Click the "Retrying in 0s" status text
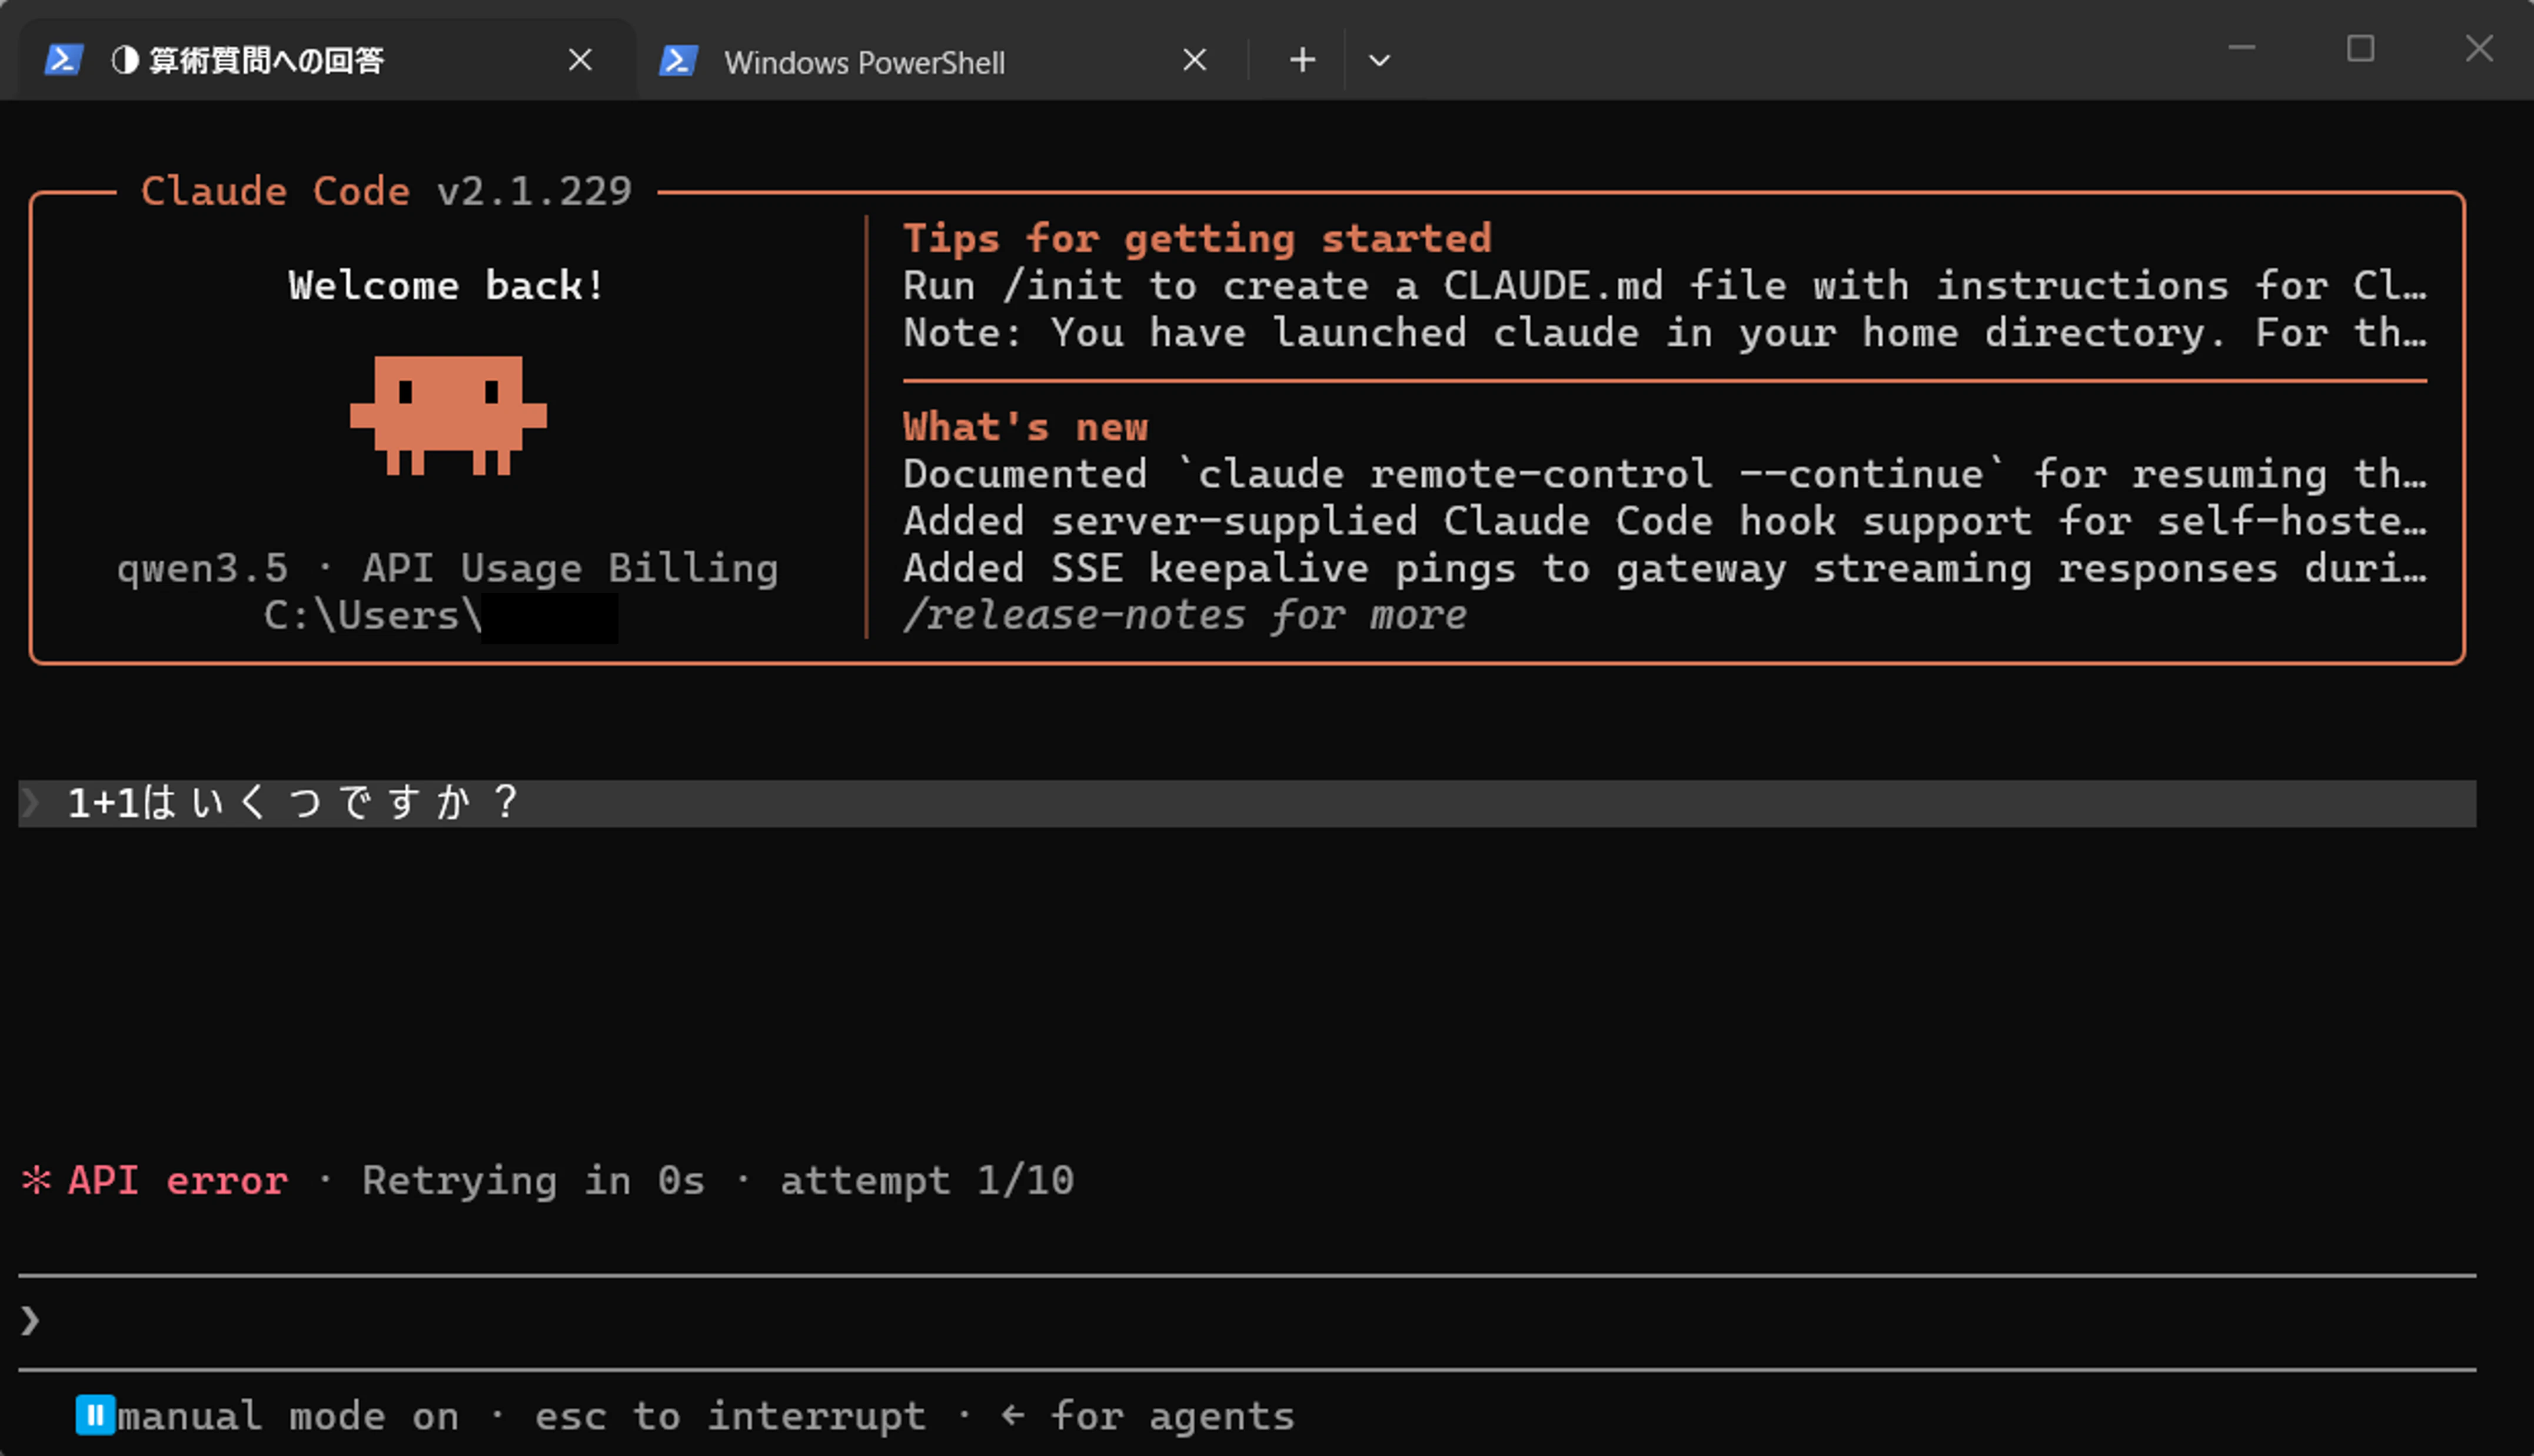 coord(533,1180)
